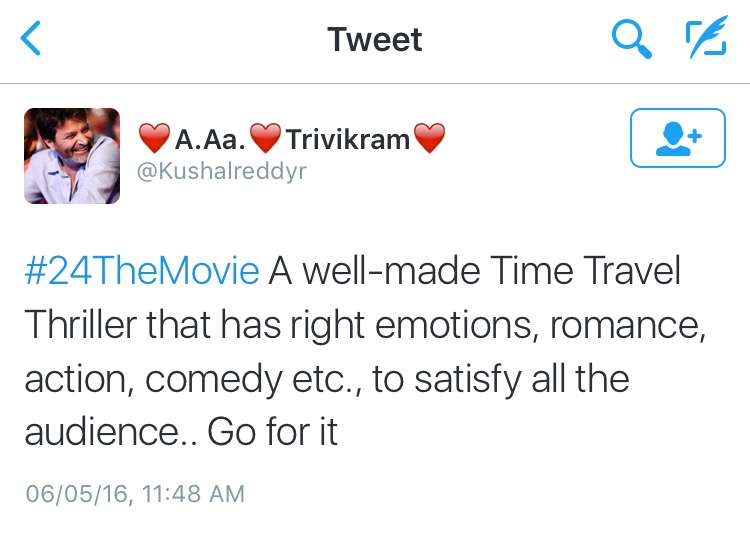Tap the name text "Trivikram"
Viewport: 750px width, 536px height.
click(348, 139)
